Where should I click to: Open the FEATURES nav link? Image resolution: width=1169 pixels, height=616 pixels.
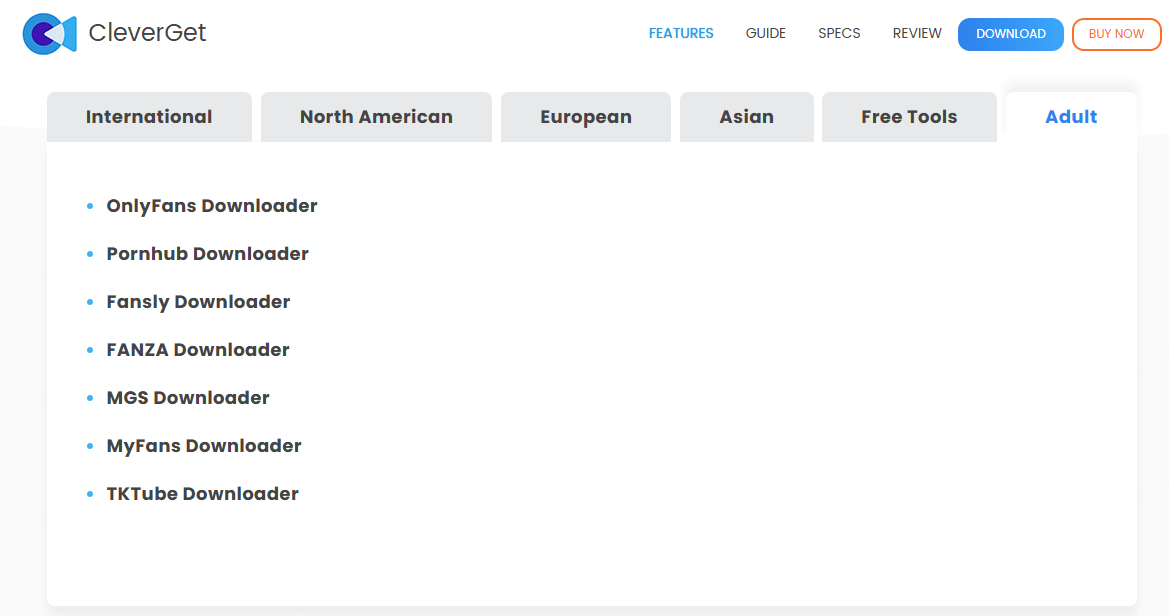point(681,34)
